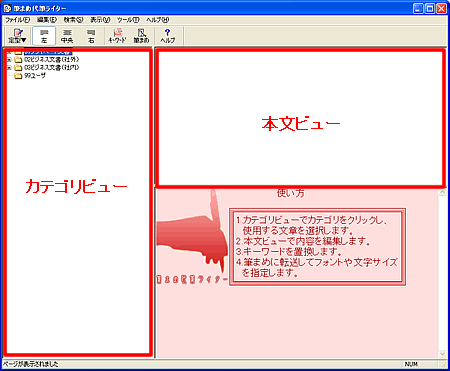Minimize the 筆まめ代筆ライター window
The width and height of the screenshot is (450, 371).
pyautogui.click(x=418, y=8)
